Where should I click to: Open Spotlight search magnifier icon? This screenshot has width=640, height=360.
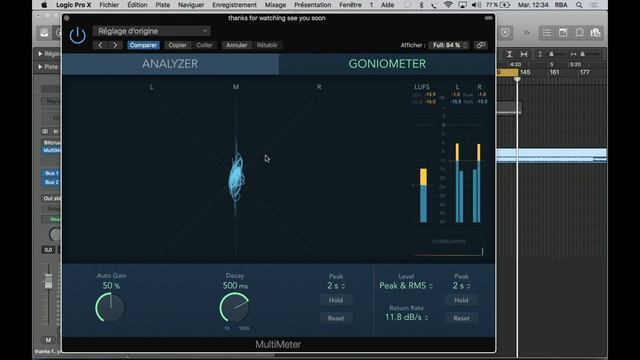click(579, 5)
